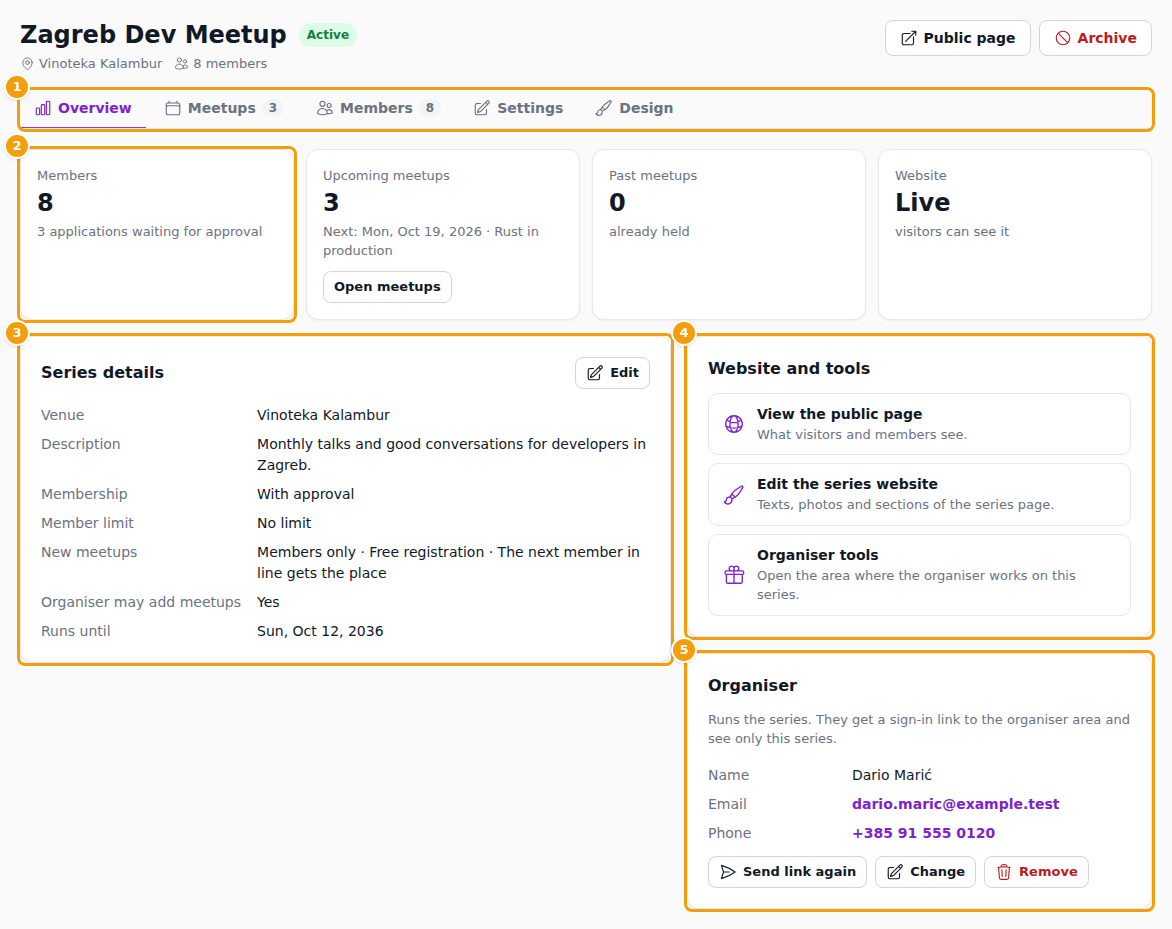1172x929 pixels.
Task: Archive the Zagreb Dev Meetup series
Action: click(x=1095, y=38)
